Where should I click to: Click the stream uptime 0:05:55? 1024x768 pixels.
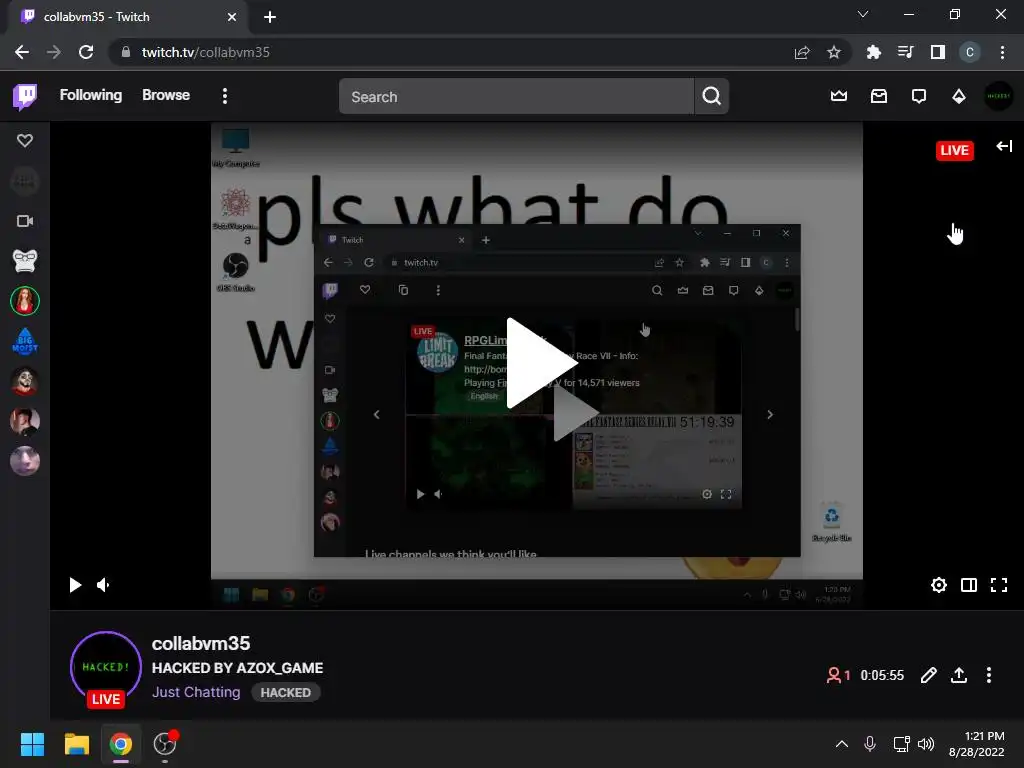pyautogui.click(x=882, y=675)
